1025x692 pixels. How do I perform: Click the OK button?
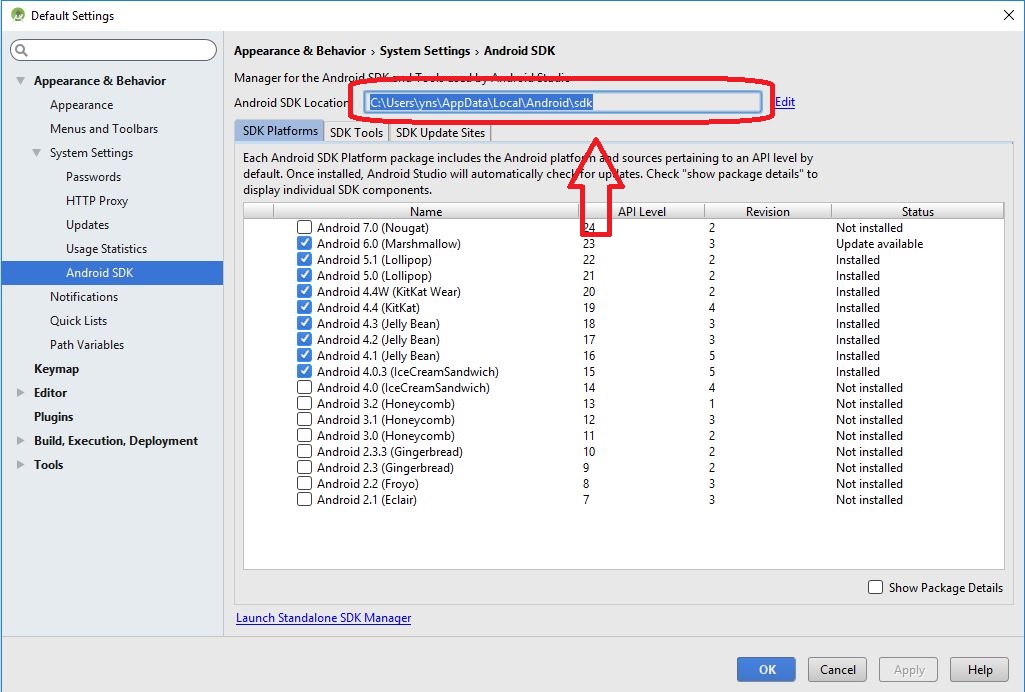click(766, 670)
